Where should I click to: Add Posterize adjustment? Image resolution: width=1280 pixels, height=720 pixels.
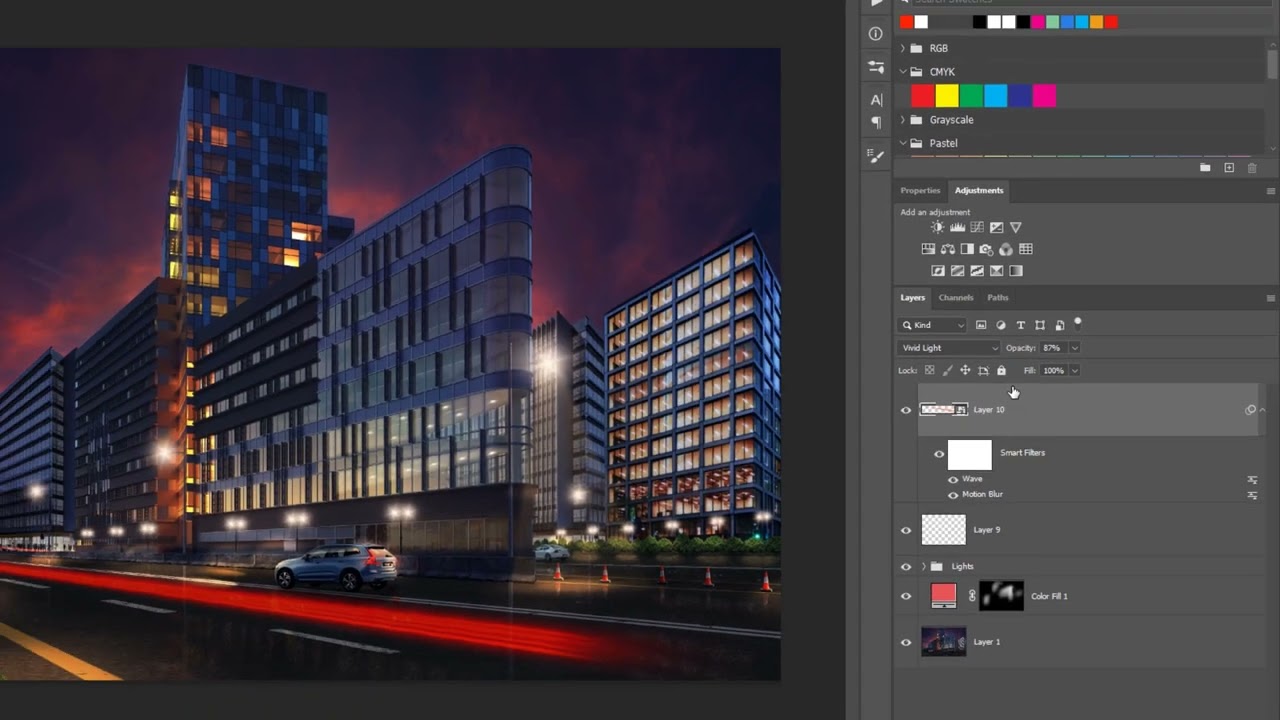click(x=957, y=271)
